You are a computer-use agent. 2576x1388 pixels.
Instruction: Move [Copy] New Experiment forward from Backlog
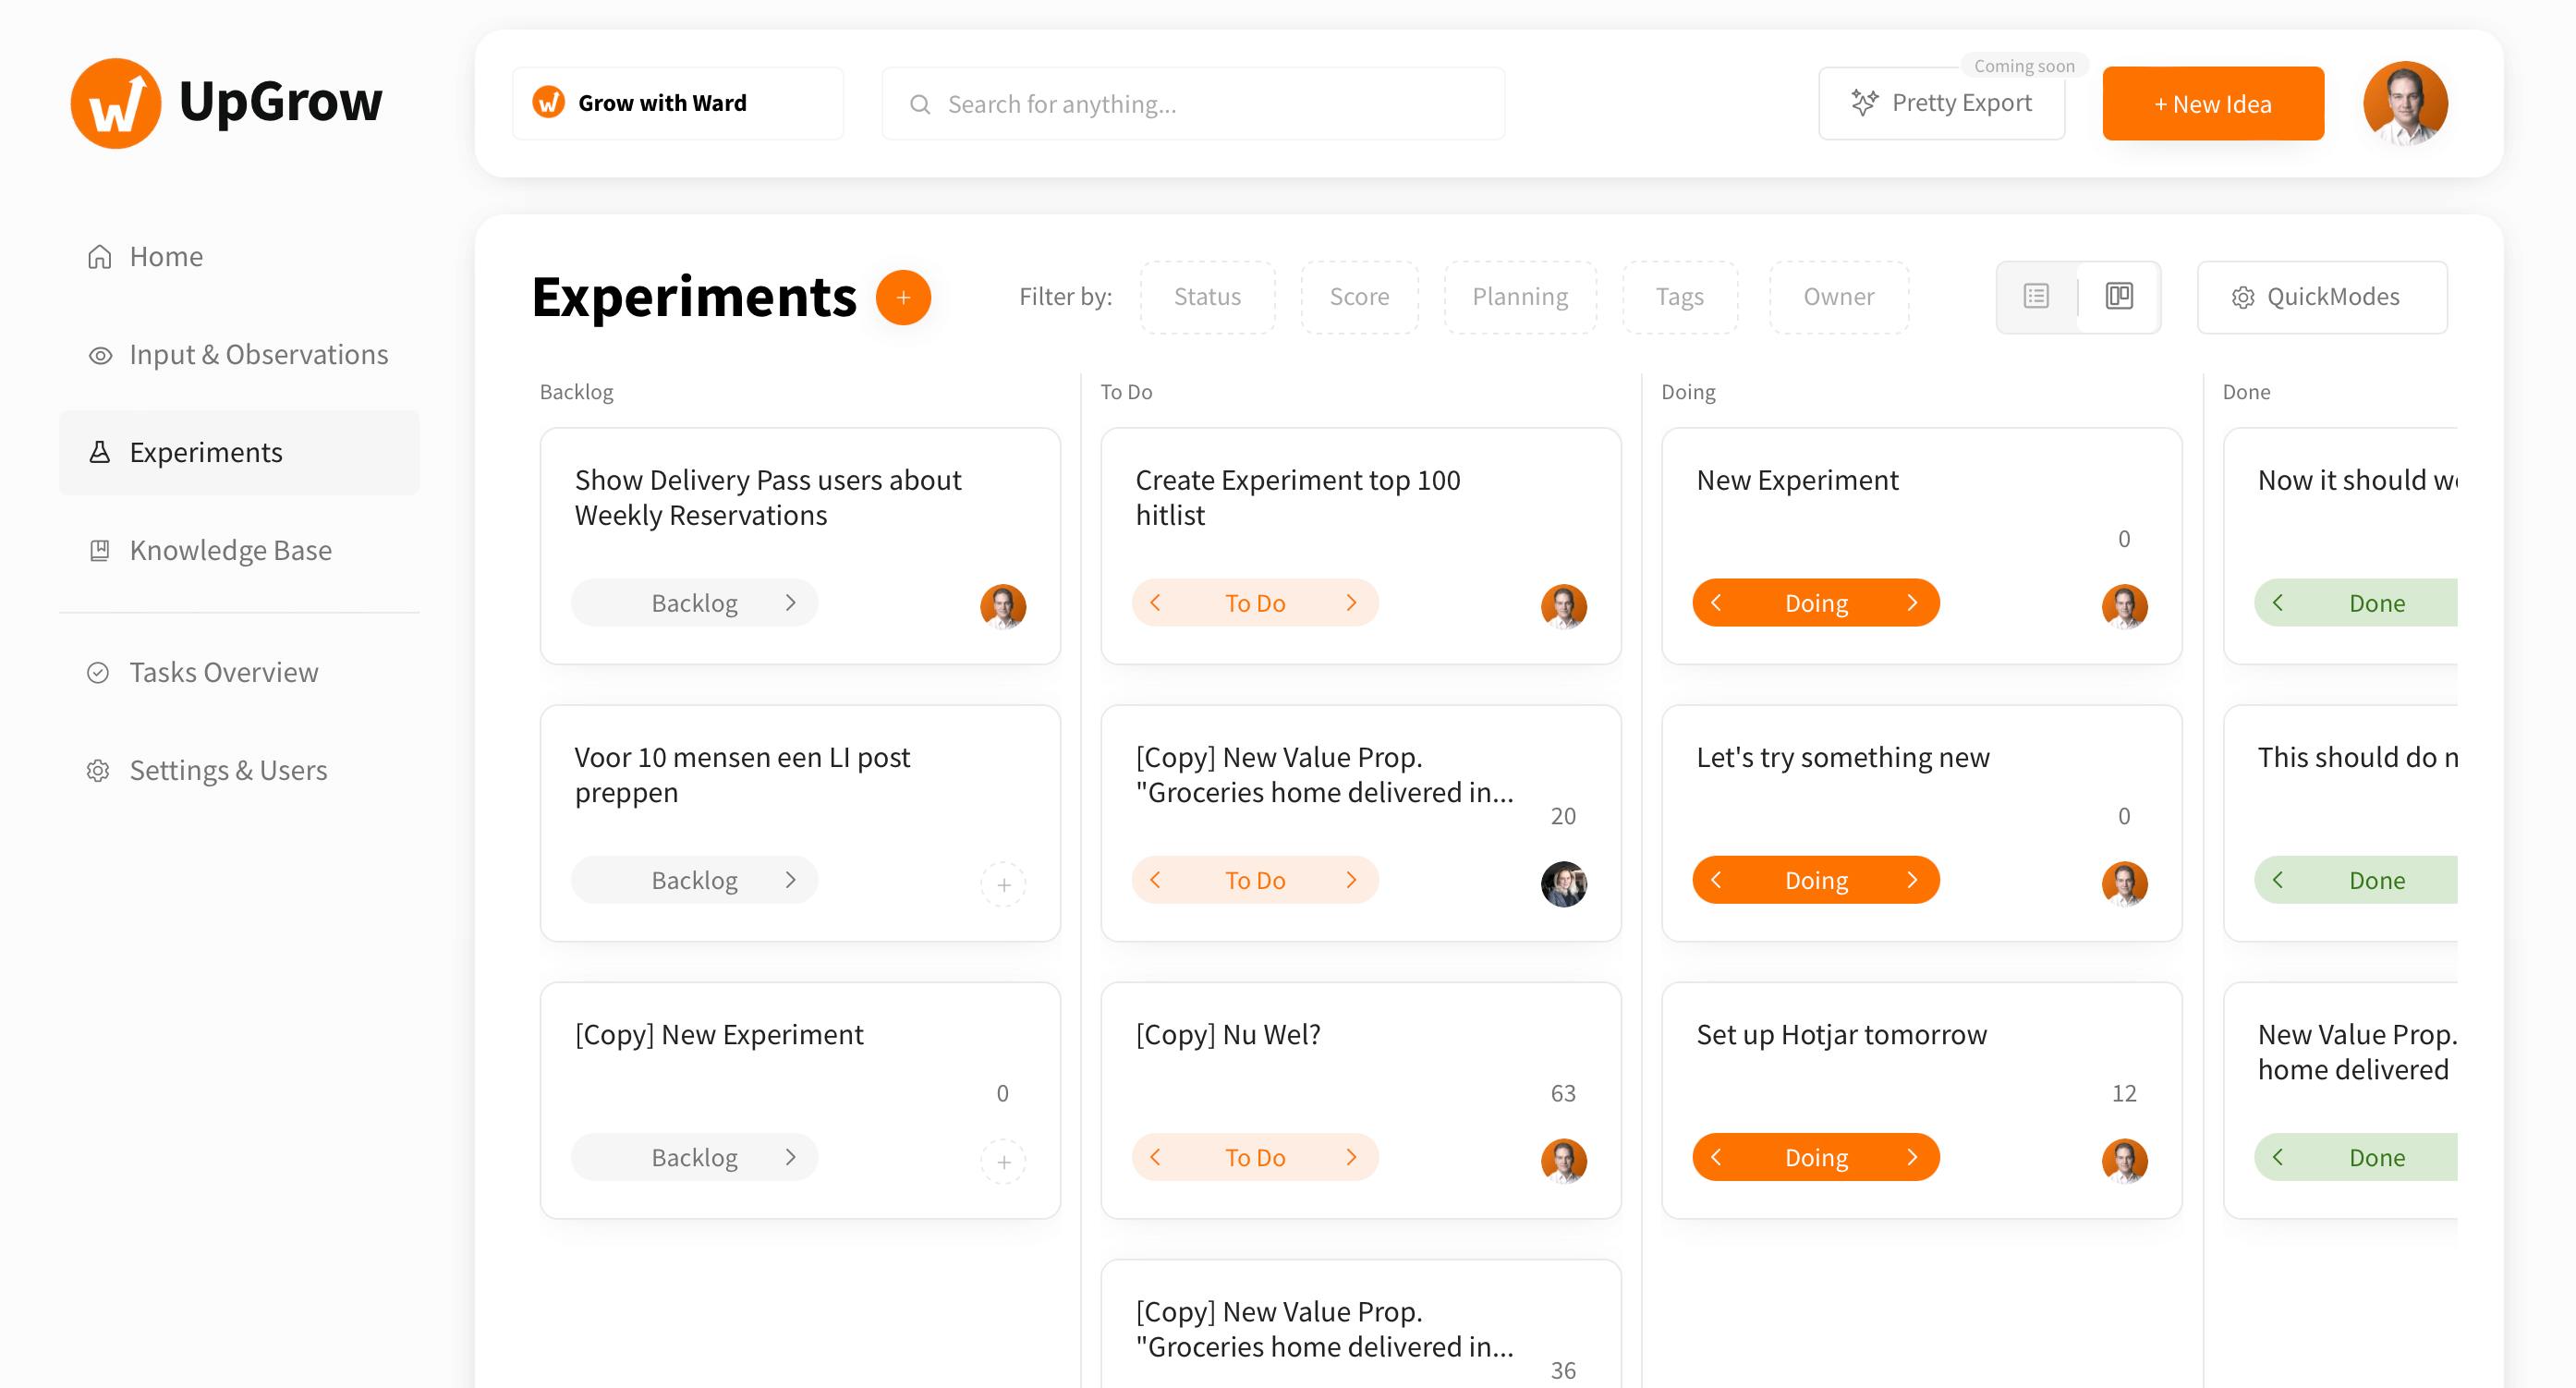790,1156
